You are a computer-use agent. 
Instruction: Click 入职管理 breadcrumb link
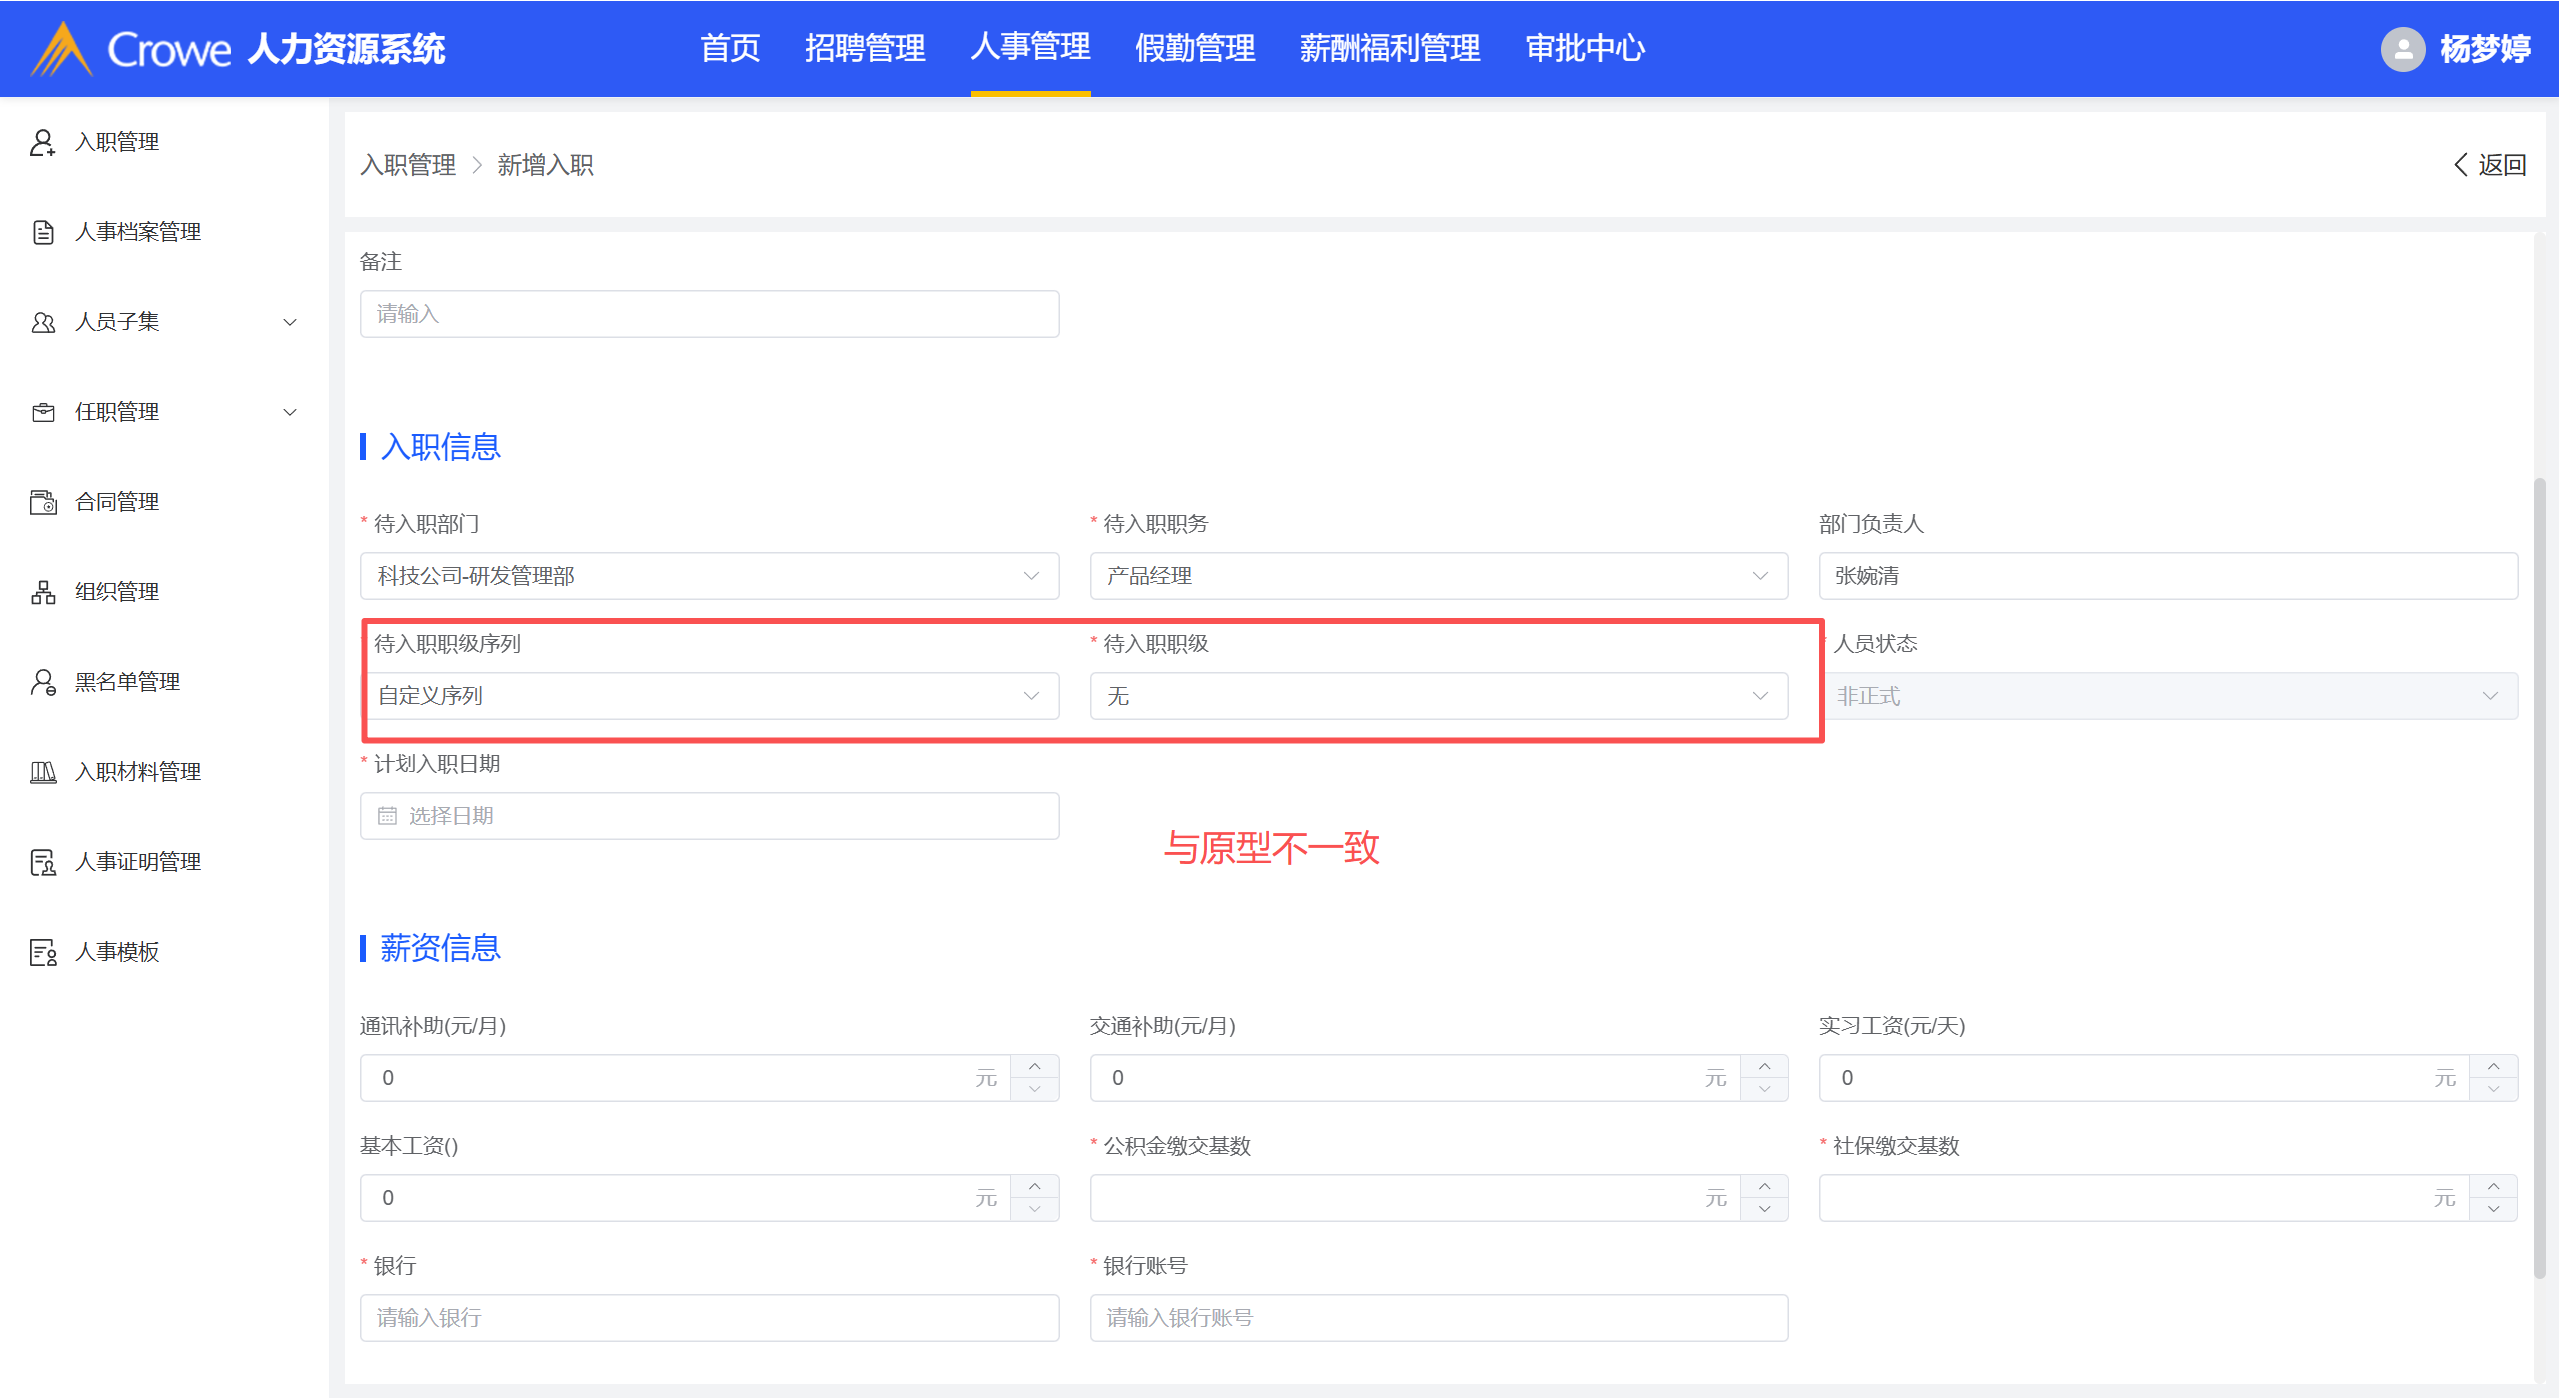pos(408,165)
